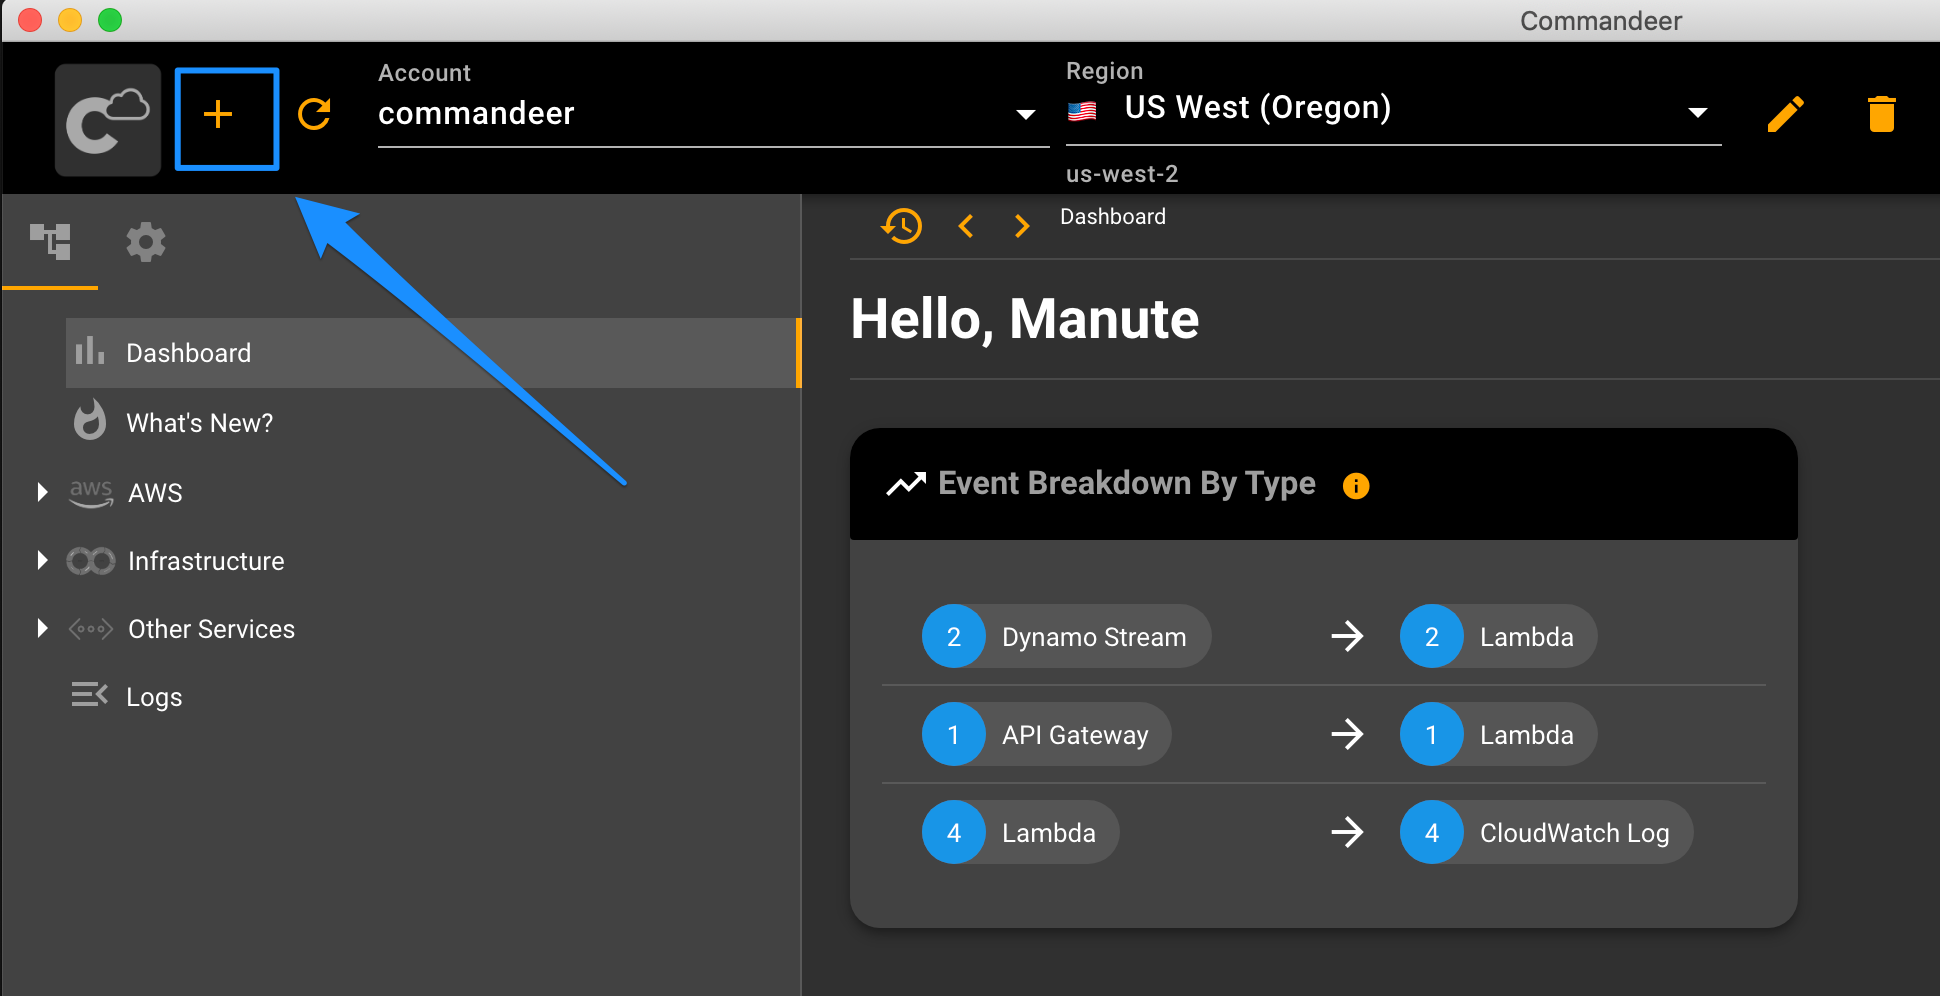Open the Region dropdown arrow
Viewport: 1940px width, 996px height.
1697,113
